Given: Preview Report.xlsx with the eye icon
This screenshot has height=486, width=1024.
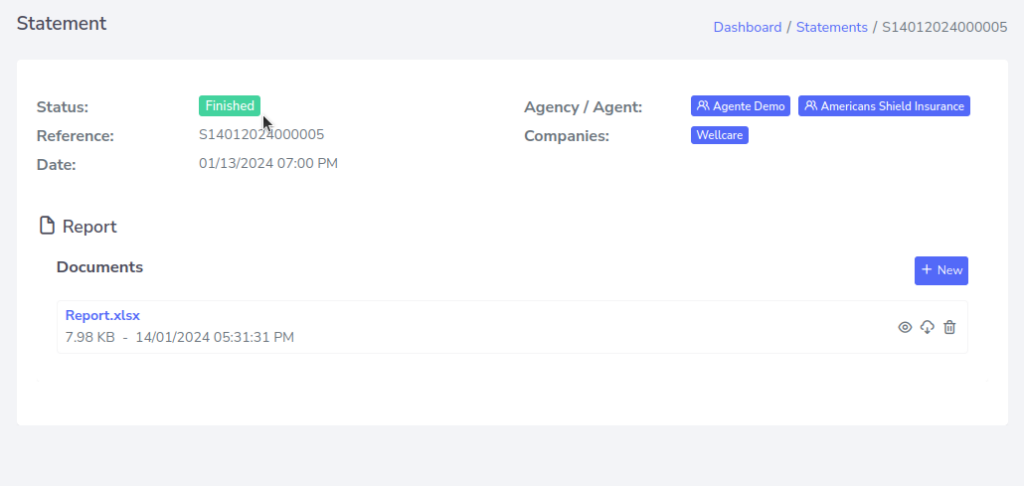Looking at the screenshot, I should [x=905, y=327].
